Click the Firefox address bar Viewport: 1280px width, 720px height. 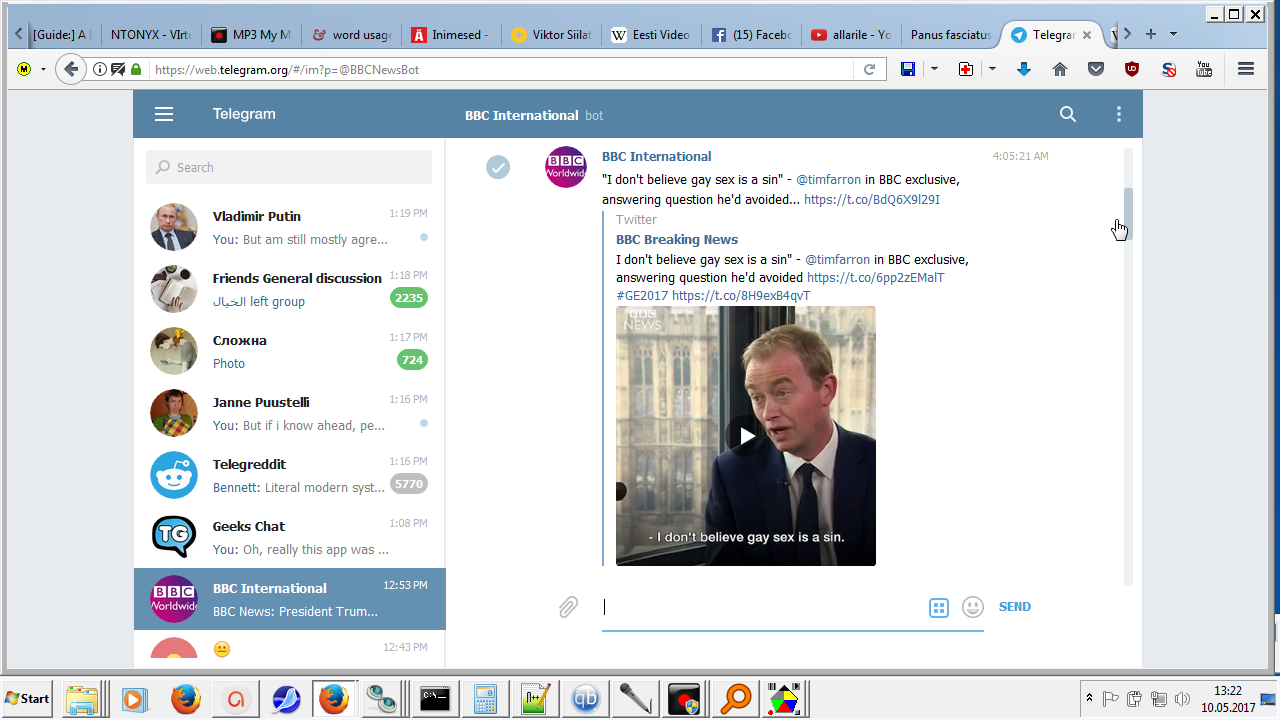click(503, 69)
